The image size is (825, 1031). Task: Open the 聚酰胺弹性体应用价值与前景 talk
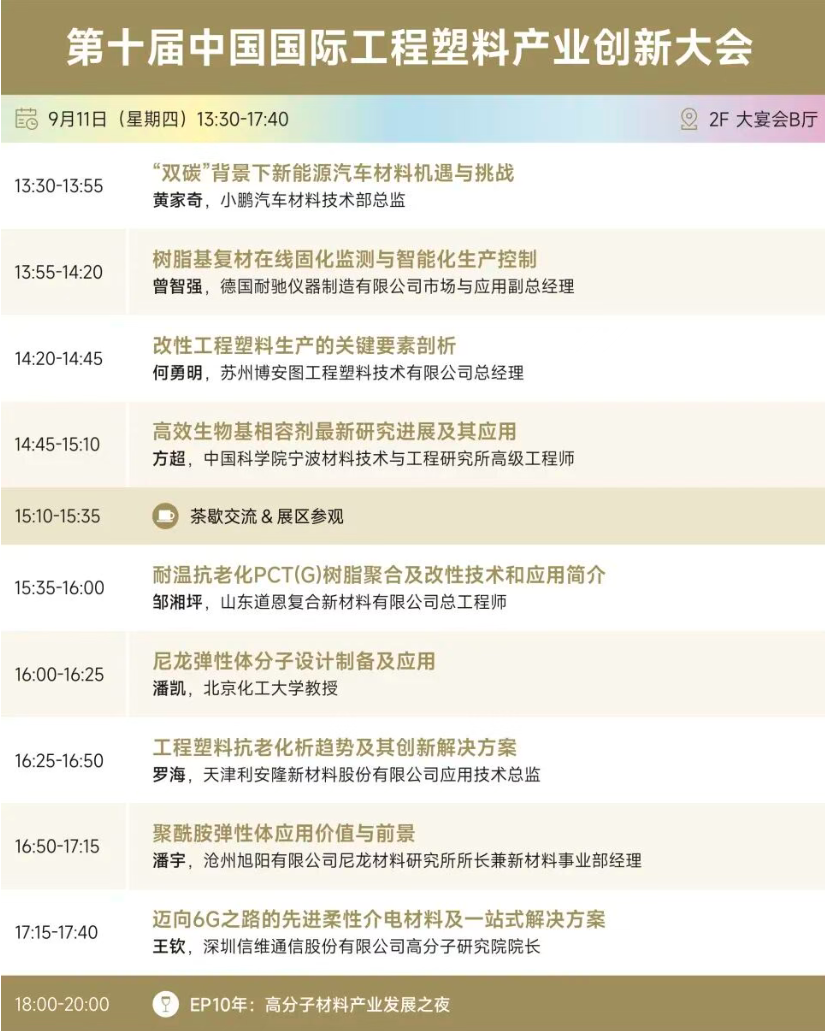(284, 833)
